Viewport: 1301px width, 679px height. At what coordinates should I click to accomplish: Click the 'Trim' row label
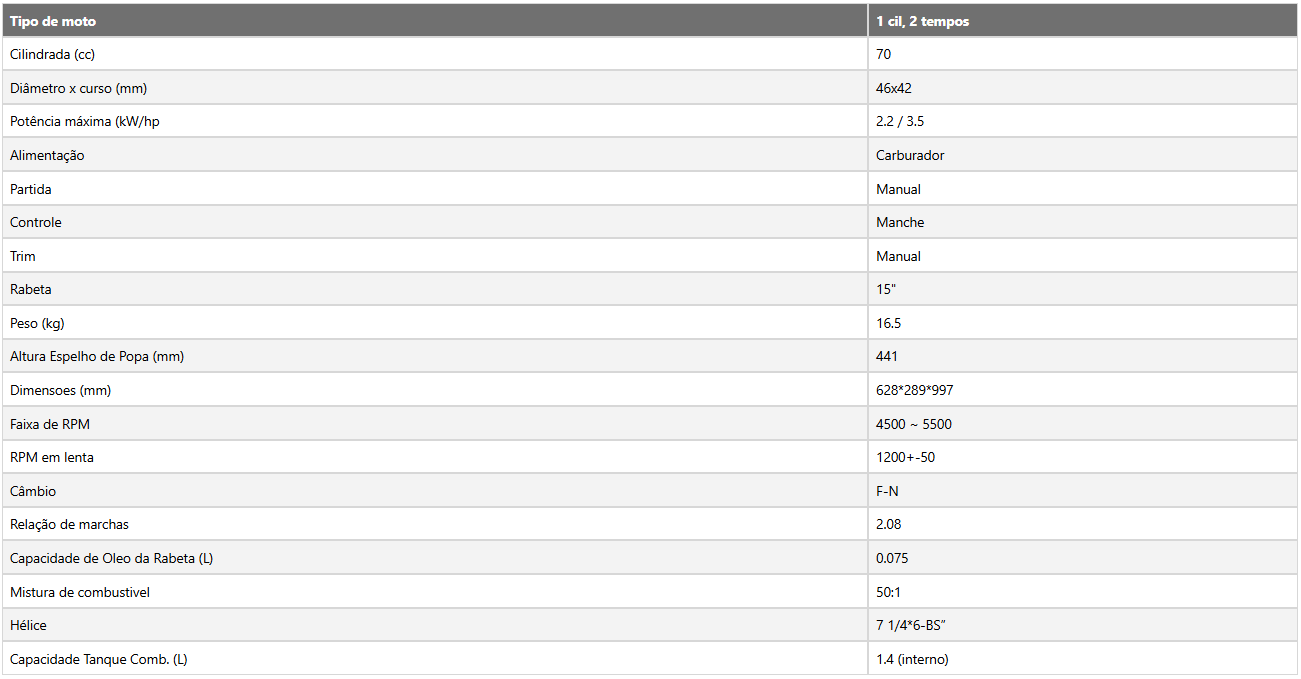coord(23,256)
